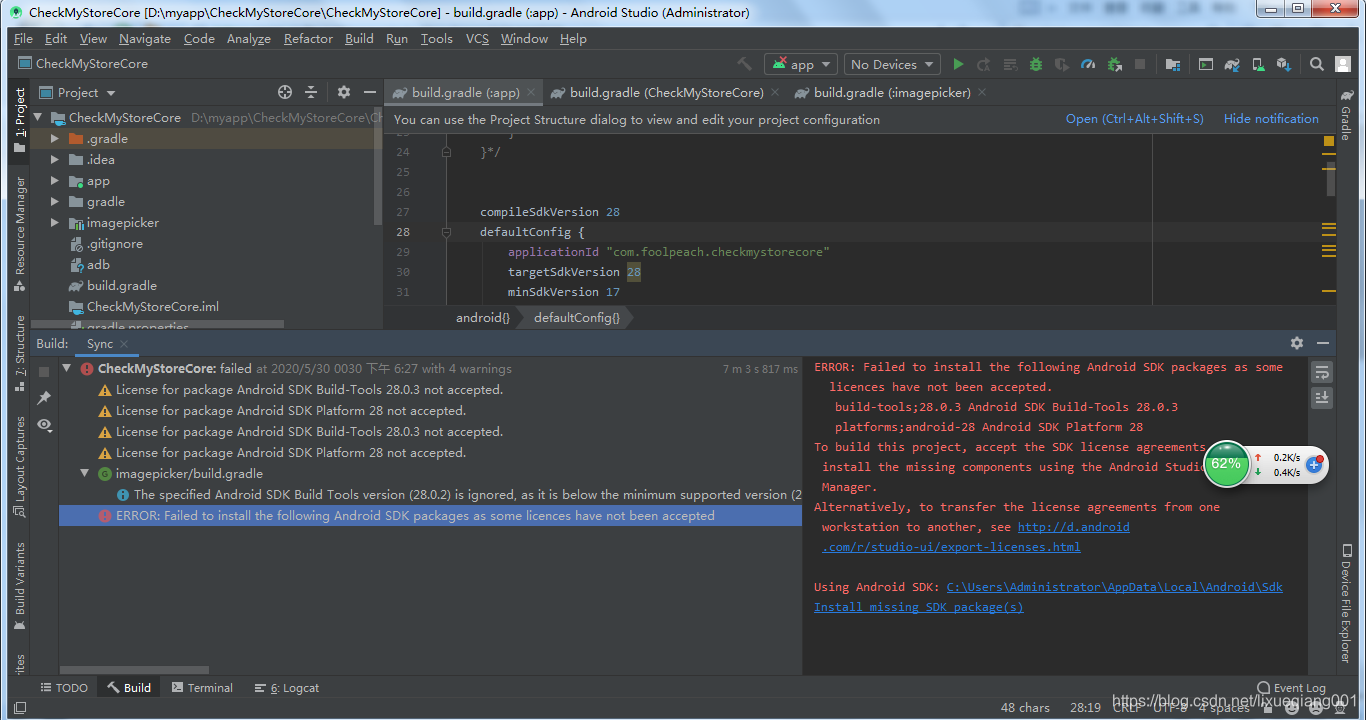The height and width of the screenshot is (720, 1366).
Task: Open the AVD Manager icon
Action: pyautogui.click(x=1258, y=63)
